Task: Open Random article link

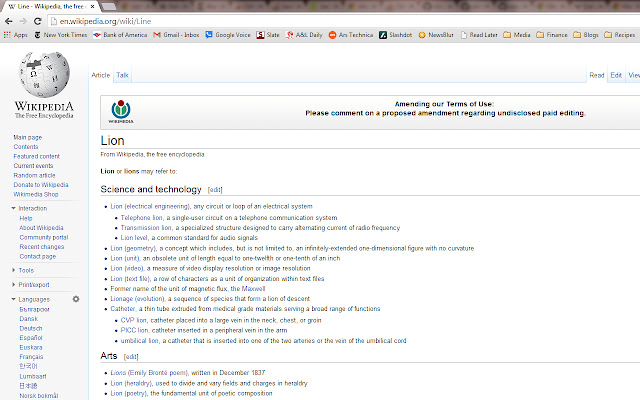Action: click(x=34, y=176)
